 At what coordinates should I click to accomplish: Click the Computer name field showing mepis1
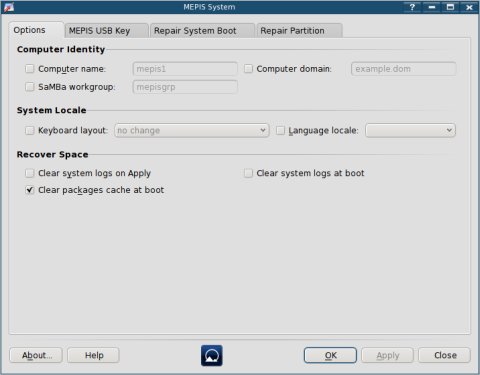pyautogui.click(x=185, y=69)
